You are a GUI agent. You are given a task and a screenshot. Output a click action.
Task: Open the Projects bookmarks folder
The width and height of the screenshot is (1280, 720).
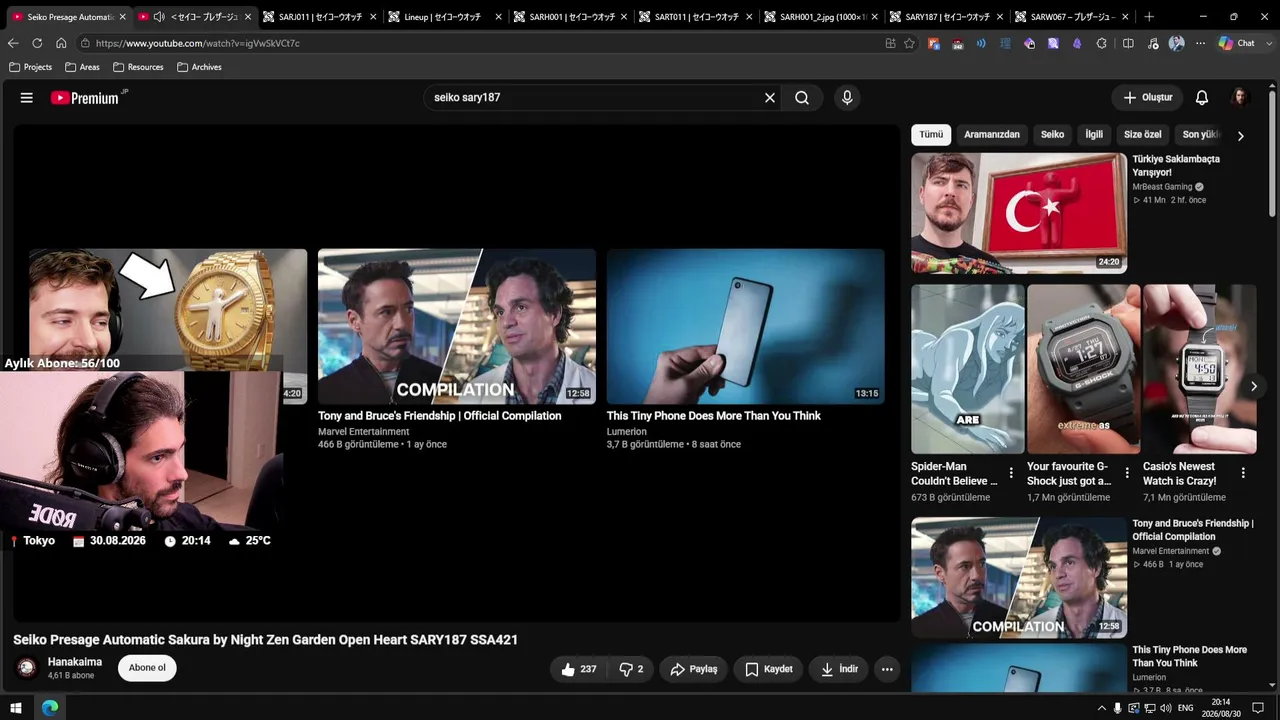tap(30, 67)
